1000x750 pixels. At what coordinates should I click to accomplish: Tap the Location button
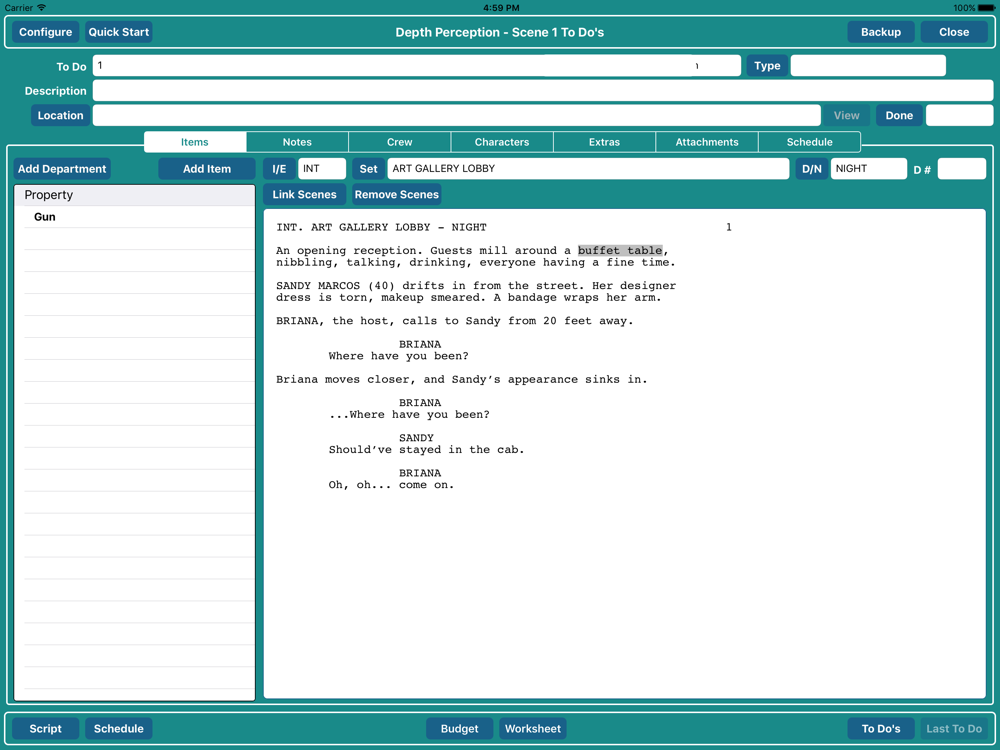coord(61,115)
